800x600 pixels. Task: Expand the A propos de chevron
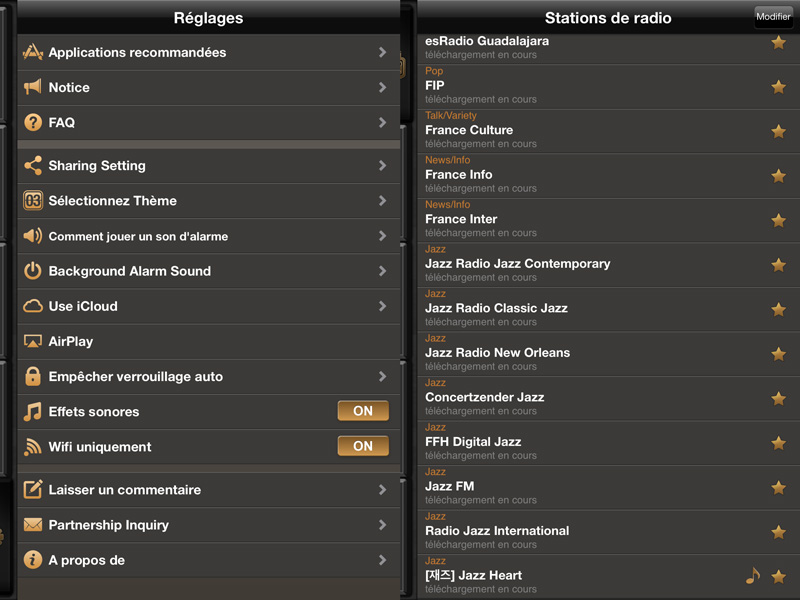pos(382,560)
